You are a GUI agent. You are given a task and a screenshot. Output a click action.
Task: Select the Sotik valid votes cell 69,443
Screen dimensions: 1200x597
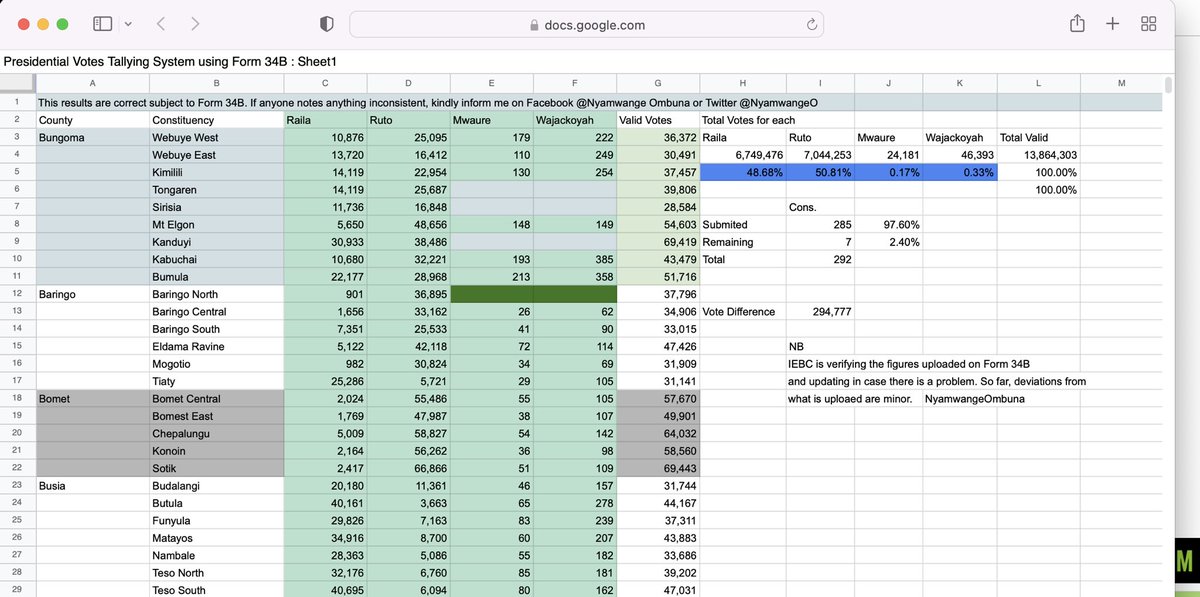(x=658, y=468)
